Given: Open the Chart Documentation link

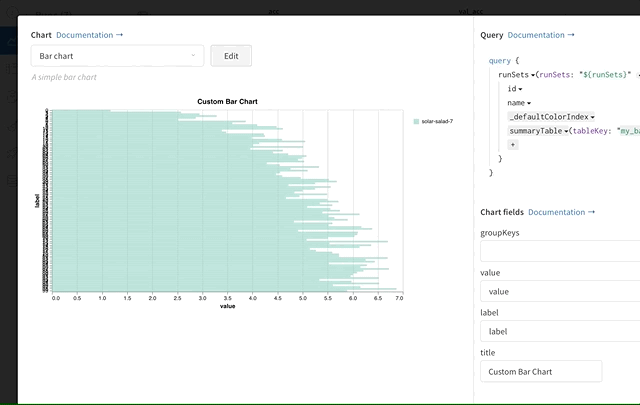Looking at the screenshot, I should tap(90, 35).
